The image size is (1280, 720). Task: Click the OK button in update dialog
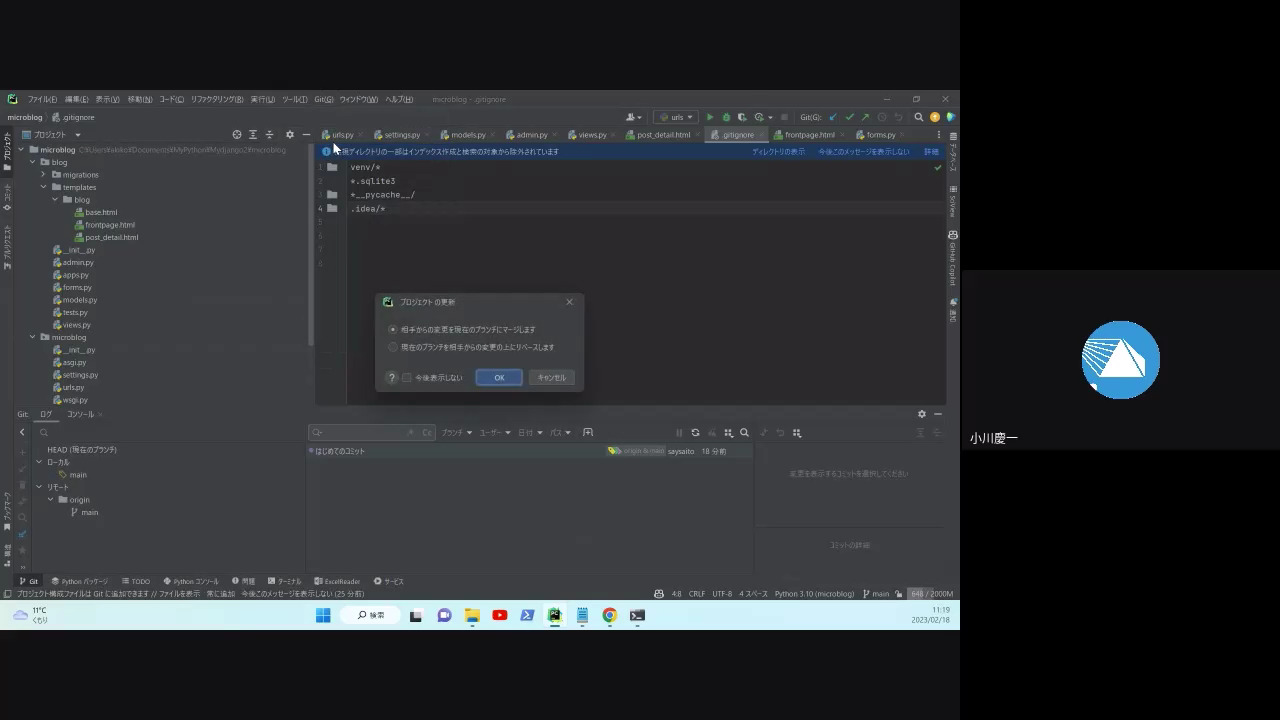pyautogui.click(x=498, y=378)
